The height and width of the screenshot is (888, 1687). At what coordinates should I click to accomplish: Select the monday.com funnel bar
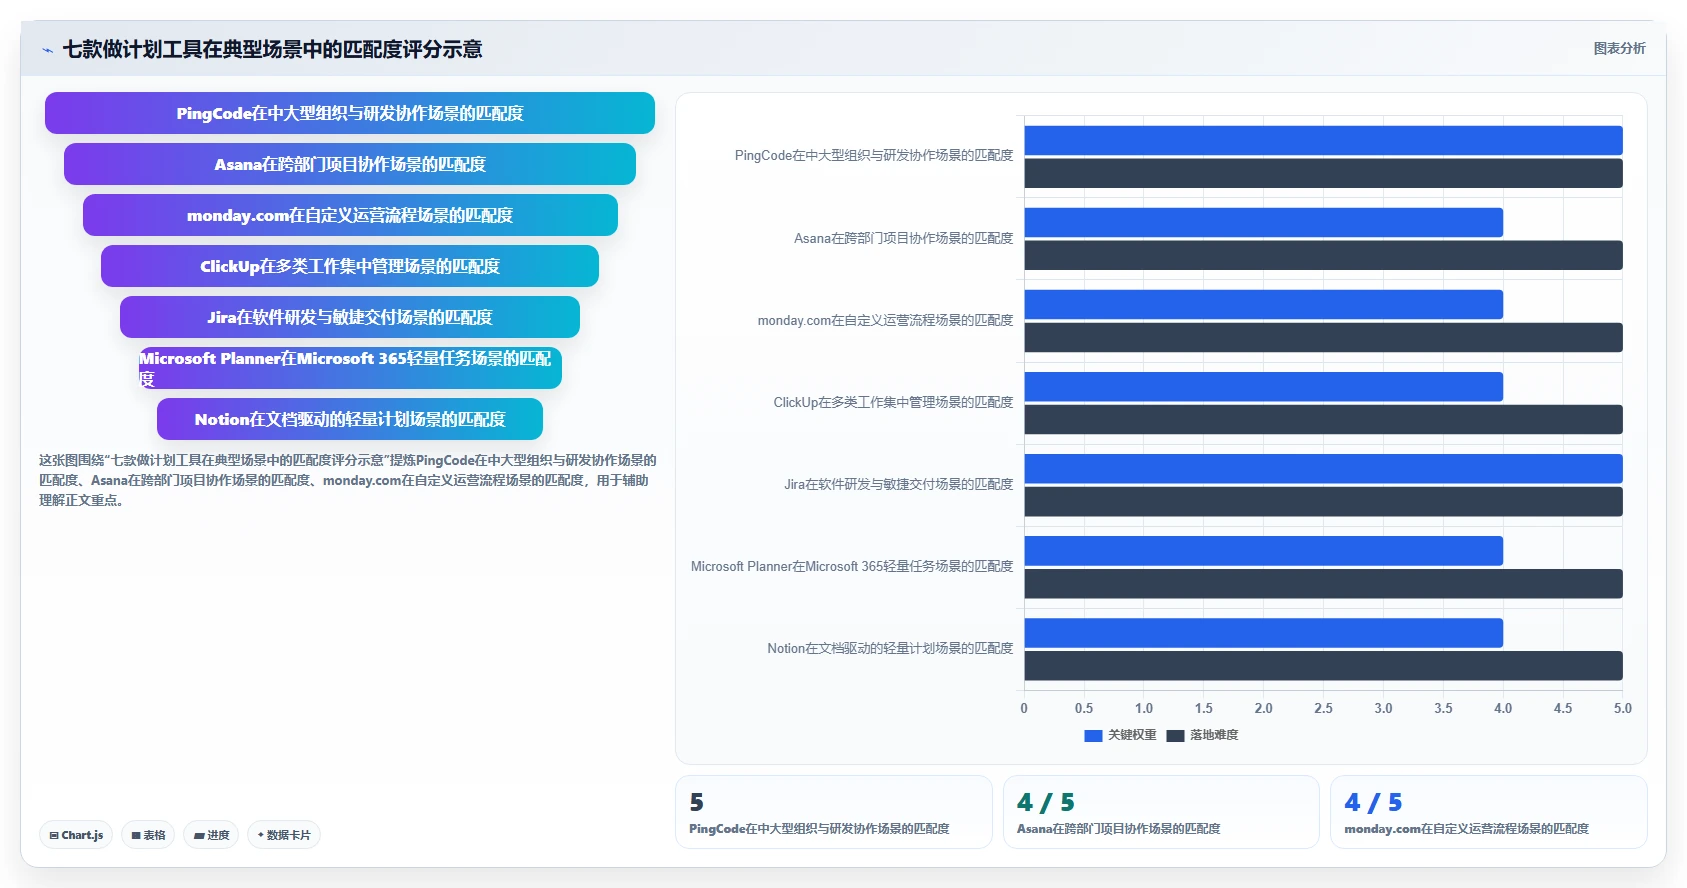(x=350, y=215)
